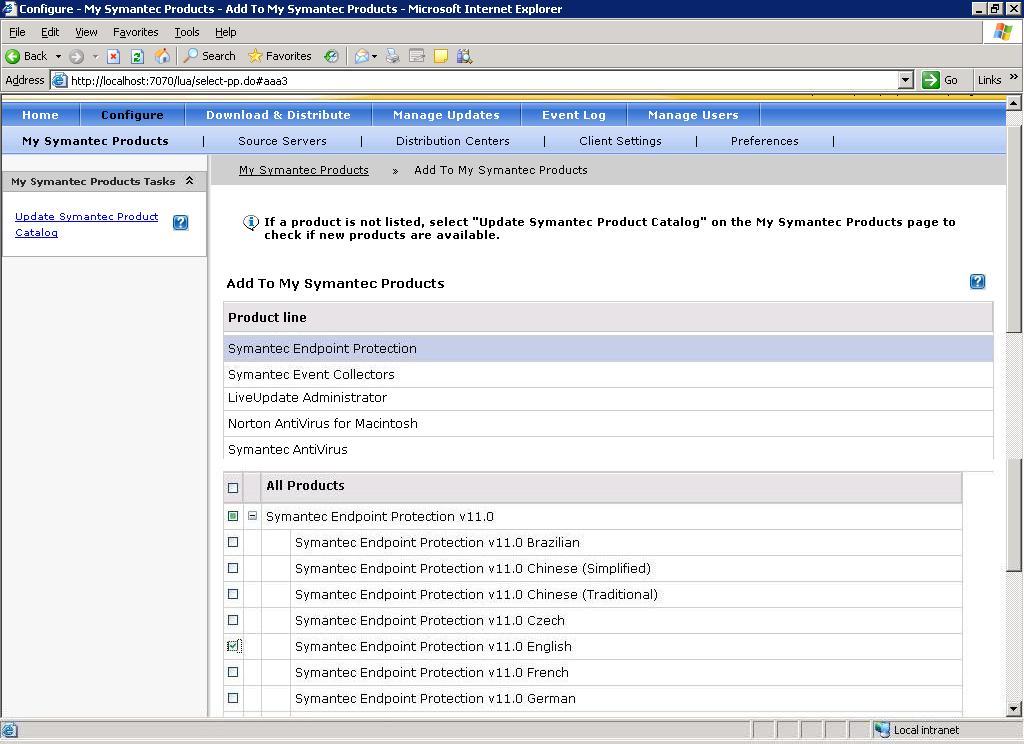Click the Back arrow icon in IE toolbar

click(12, 56)
